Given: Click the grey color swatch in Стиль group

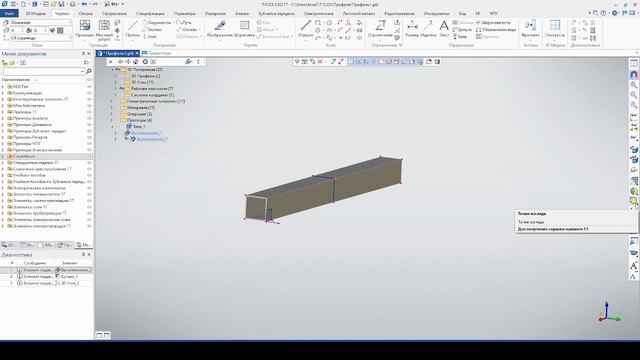Looking at the screenshot, I should point(60,30).
